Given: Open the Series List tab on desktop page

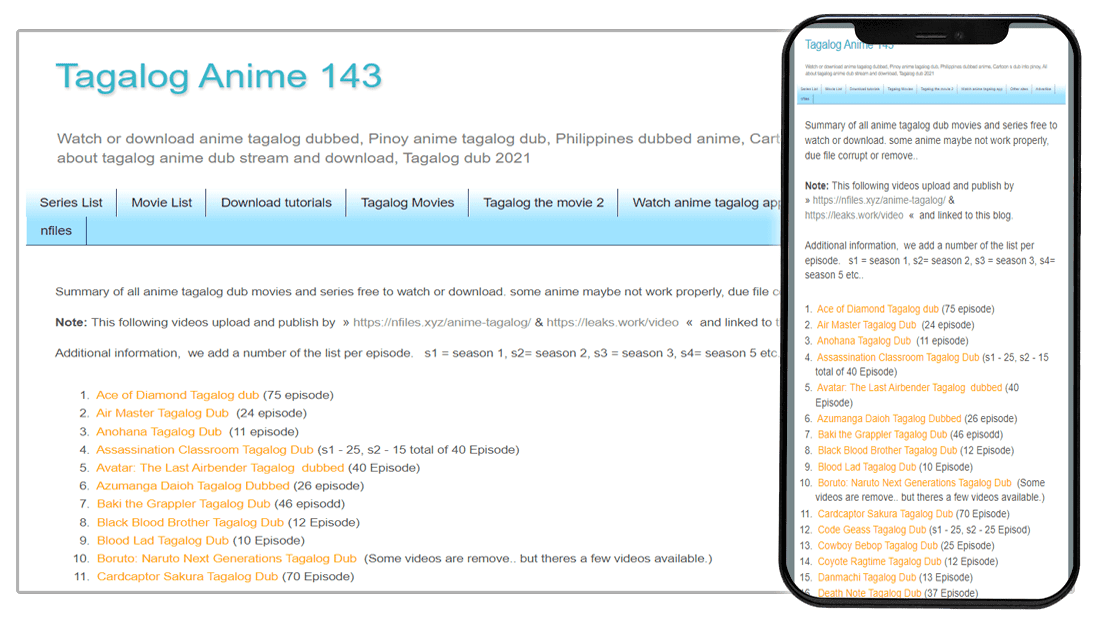Looking at the screenshot, I should point(71,202).
